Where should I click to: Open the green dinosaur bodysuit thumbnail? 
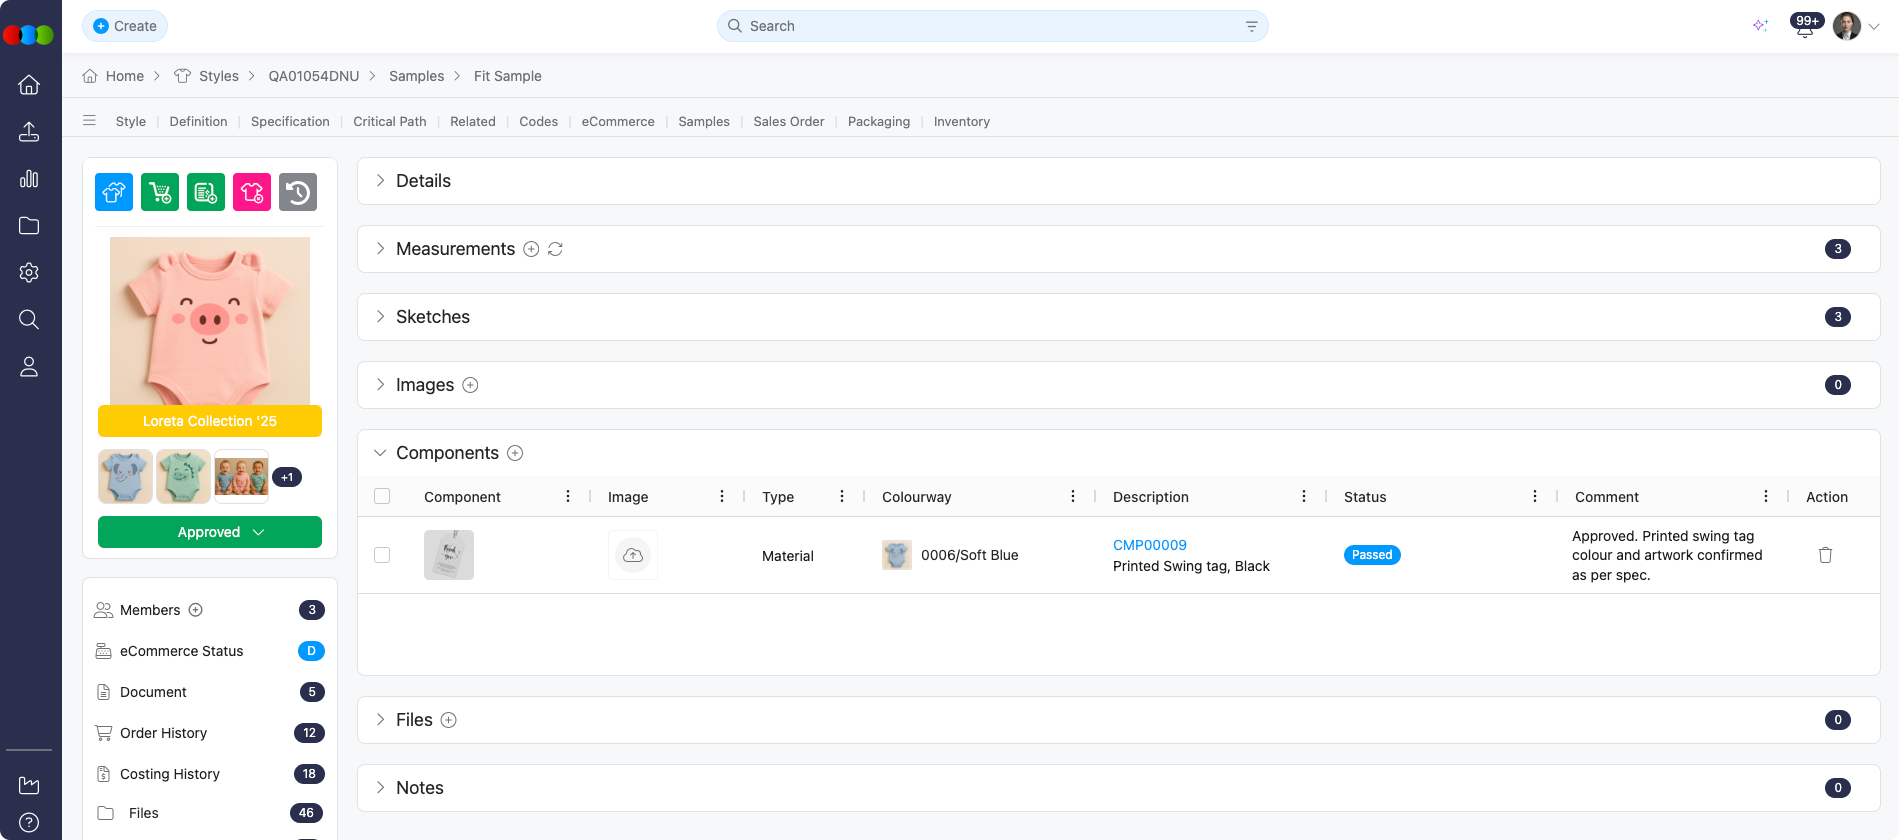(184, 476)
